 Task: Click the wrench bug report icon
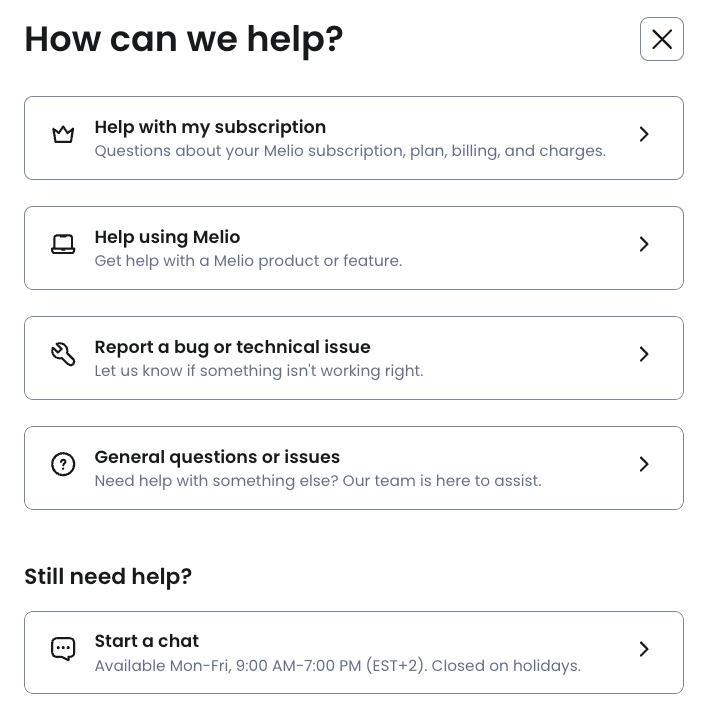tap(63, 354)
